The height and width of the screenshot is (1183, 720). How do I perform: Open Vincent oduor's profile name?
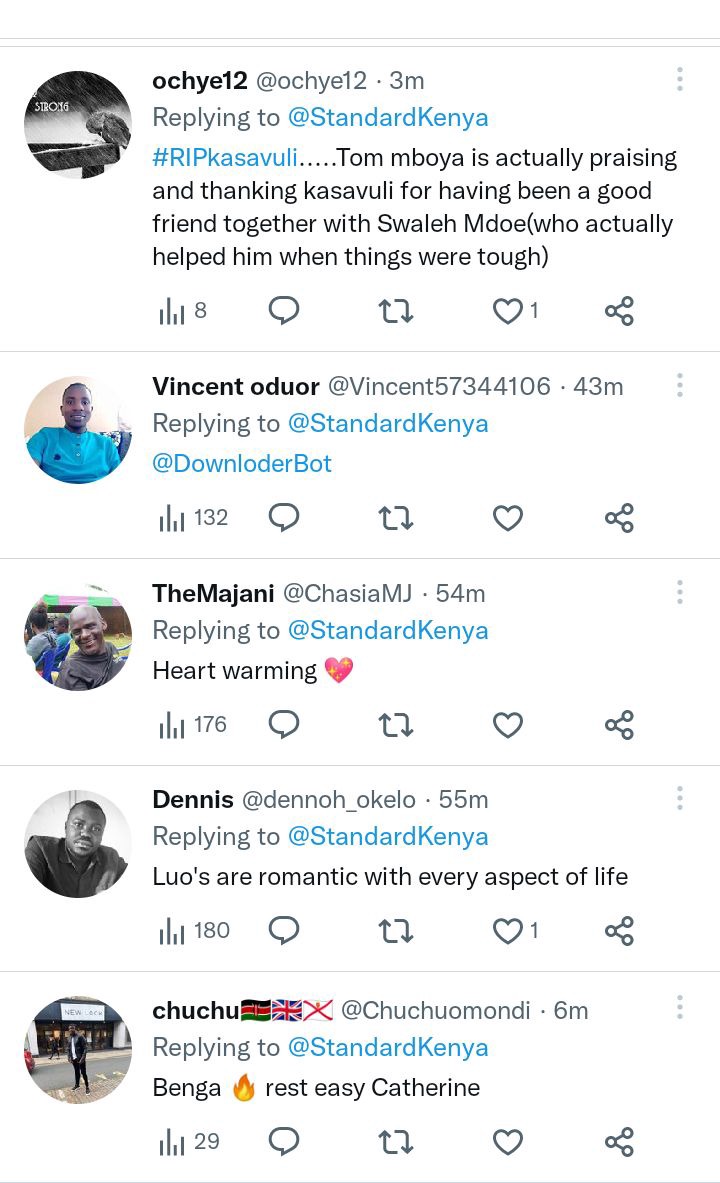[236, 386]
